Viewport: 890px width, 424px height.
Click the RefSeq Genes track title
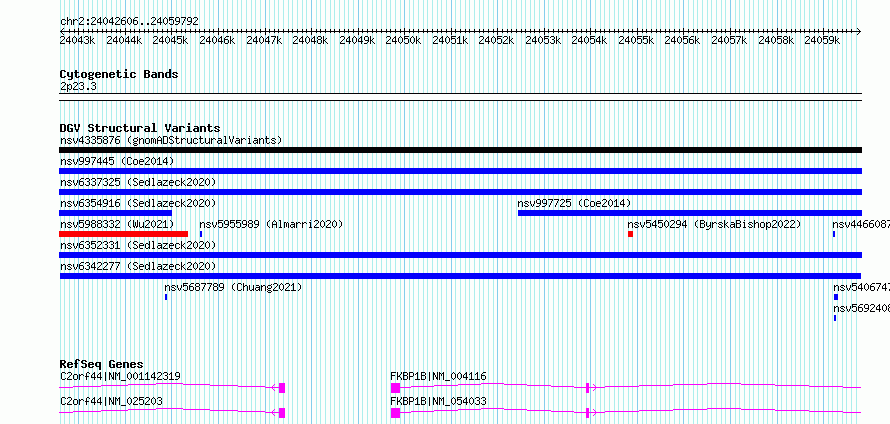click(102, 364)
